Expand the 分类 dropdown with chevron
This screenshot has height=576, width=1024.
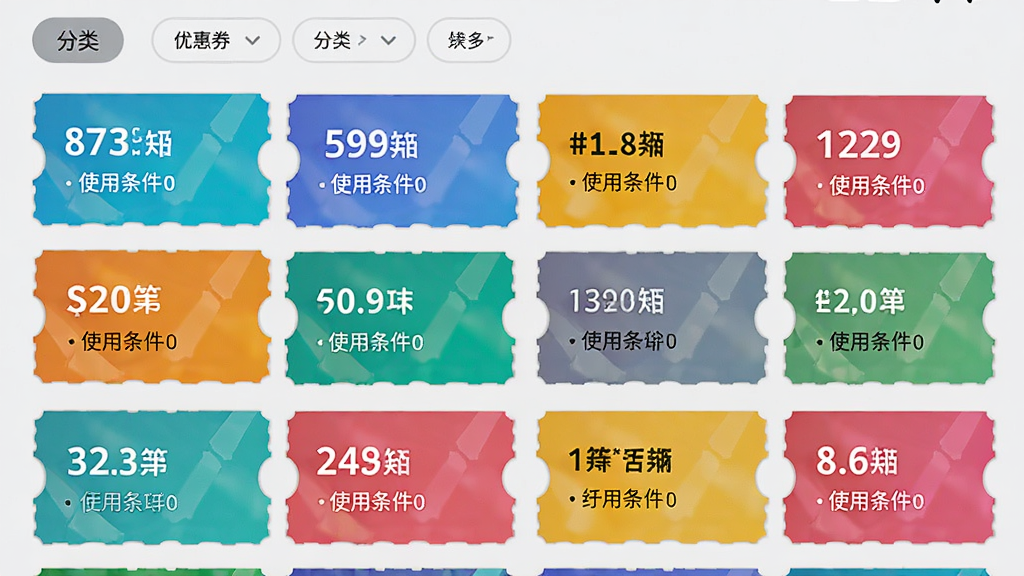(354, 40)
